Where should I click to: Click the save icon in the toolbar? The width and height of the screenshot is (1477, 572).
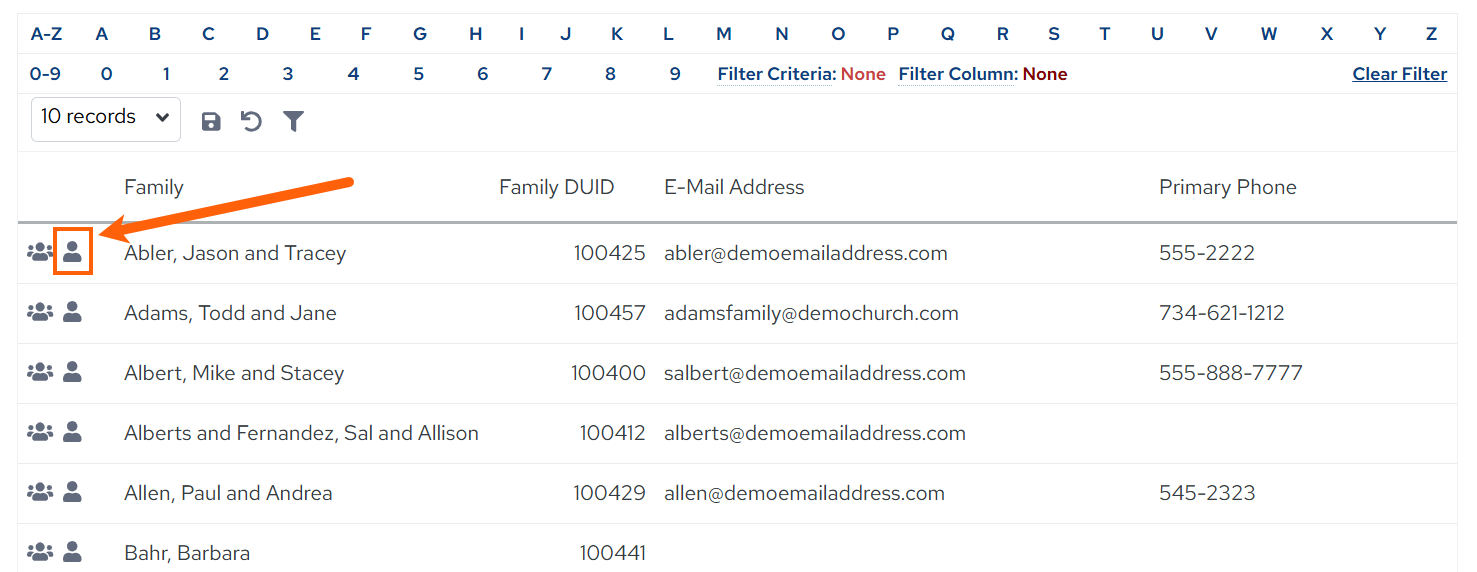pyautogui.click(x=211, y=122)
